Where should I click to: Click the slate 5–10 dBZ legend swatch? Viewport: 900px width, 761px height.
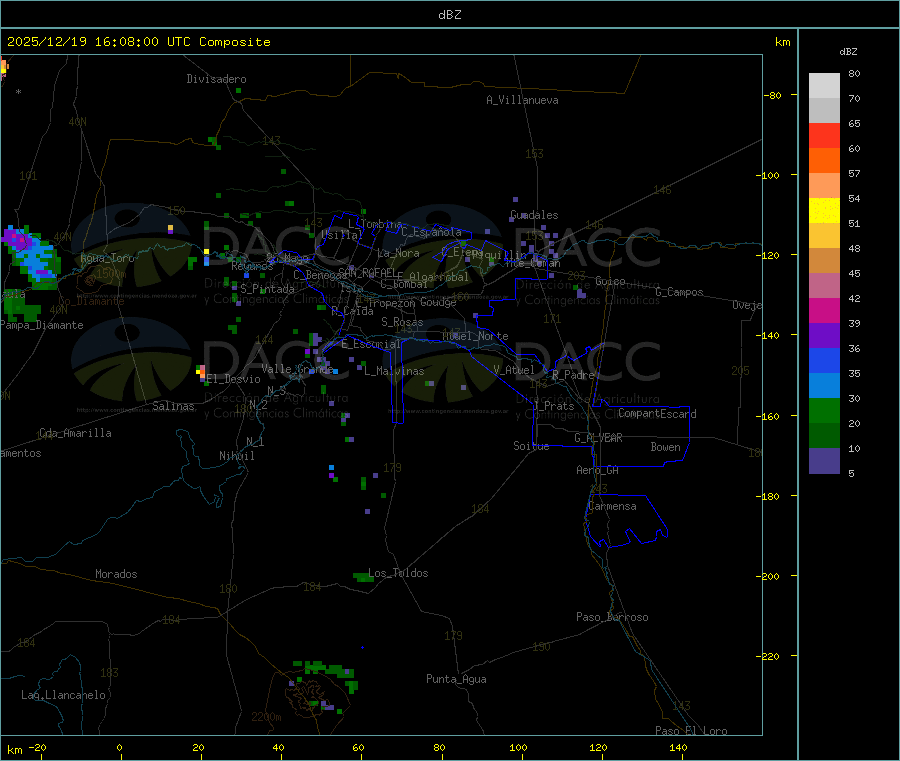(x=824, y=461)
